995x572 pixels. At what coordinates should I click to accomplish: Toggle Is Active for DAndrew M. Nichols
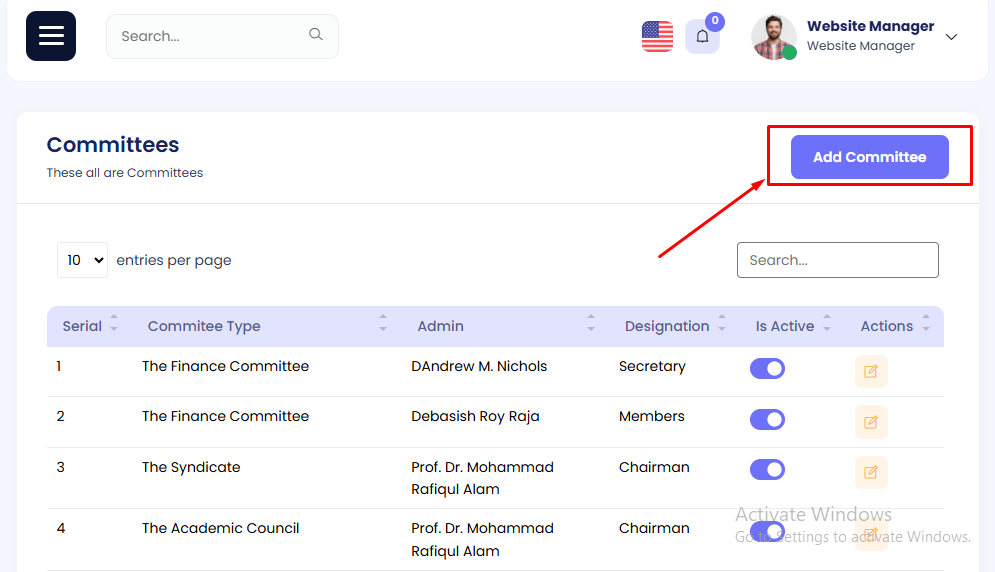767,369
